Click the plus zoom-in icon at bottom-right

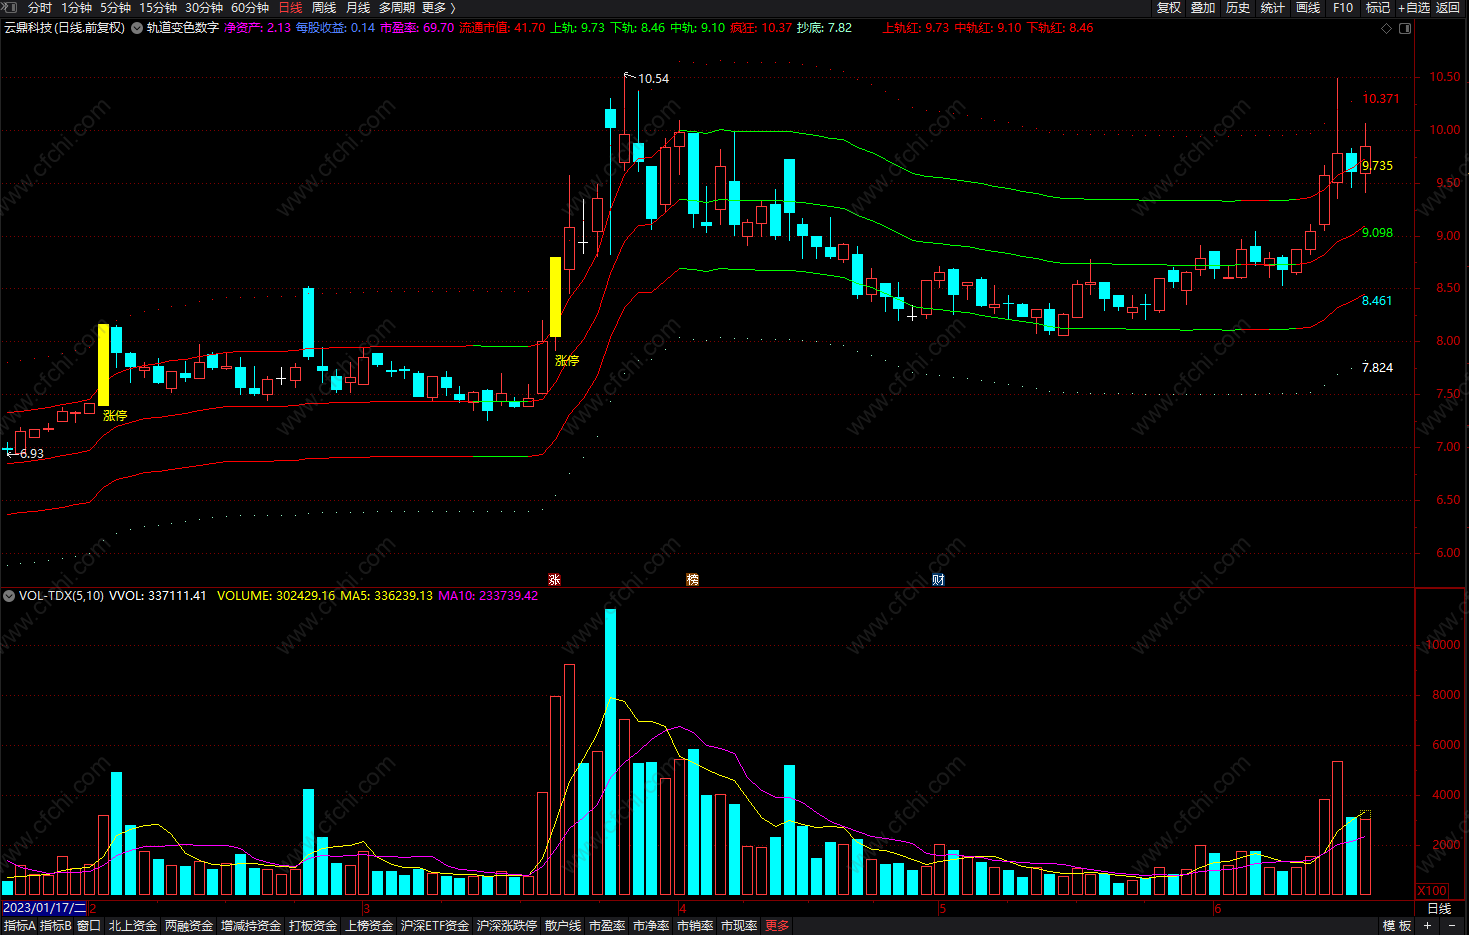point(1428,926)
